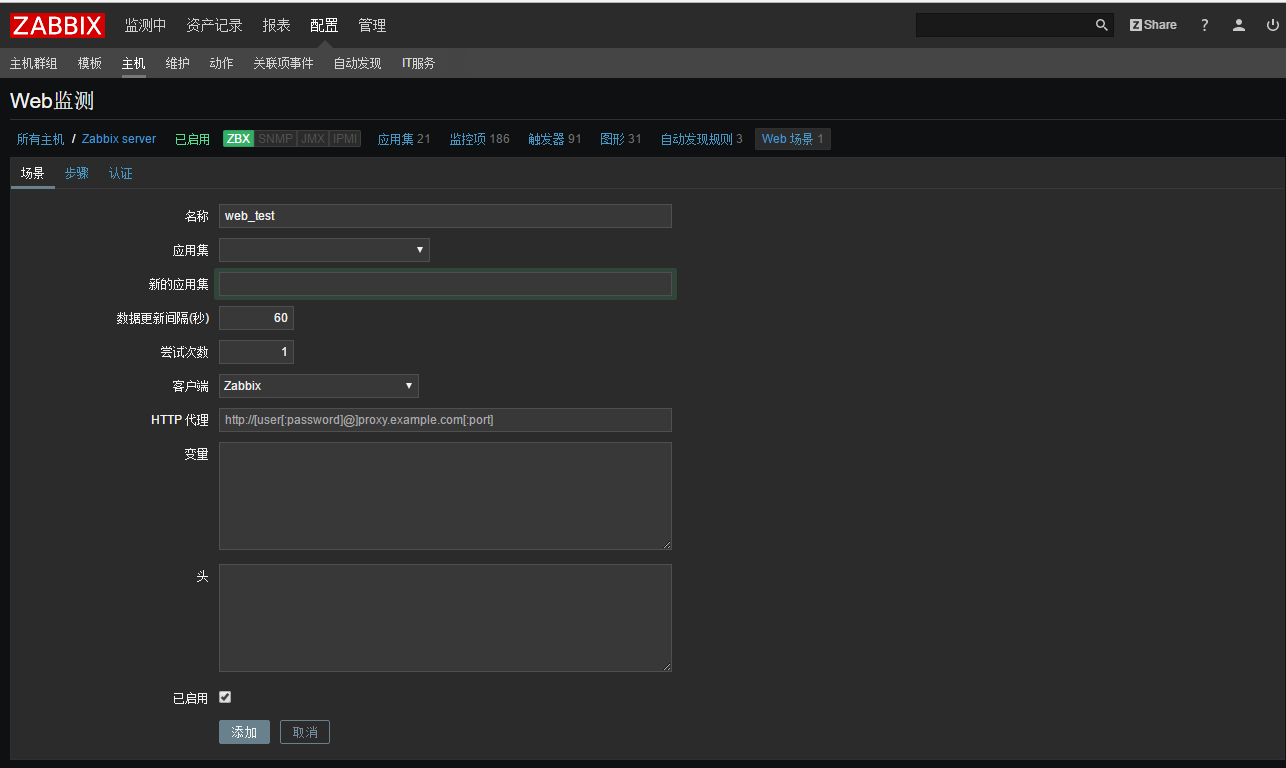Go to 关联项事件 submenu
The height and width of the screenshot is (768, 1286).
tap(283, 63)
